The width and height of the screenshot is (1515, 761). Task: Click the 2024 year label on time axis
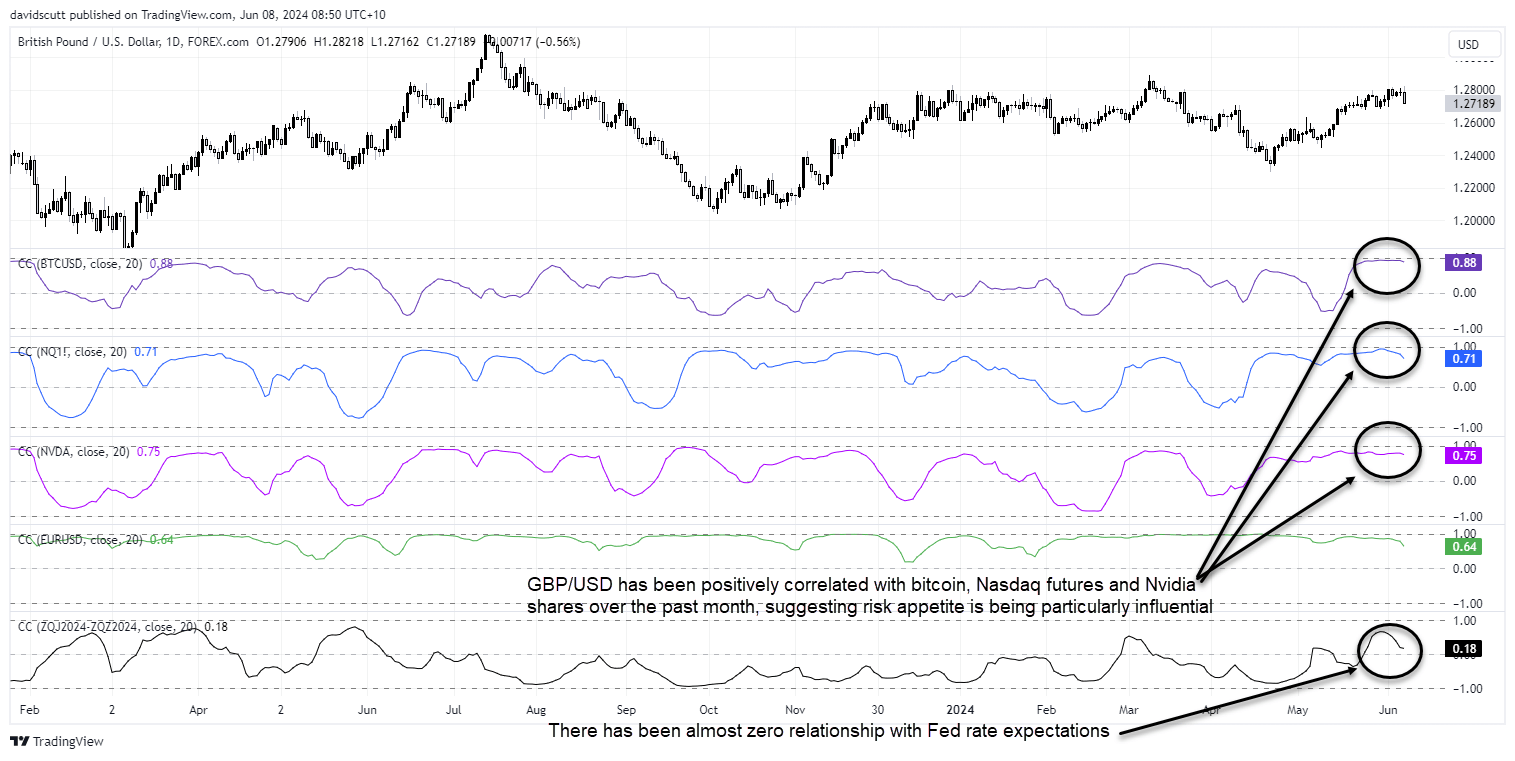(961, 710)
